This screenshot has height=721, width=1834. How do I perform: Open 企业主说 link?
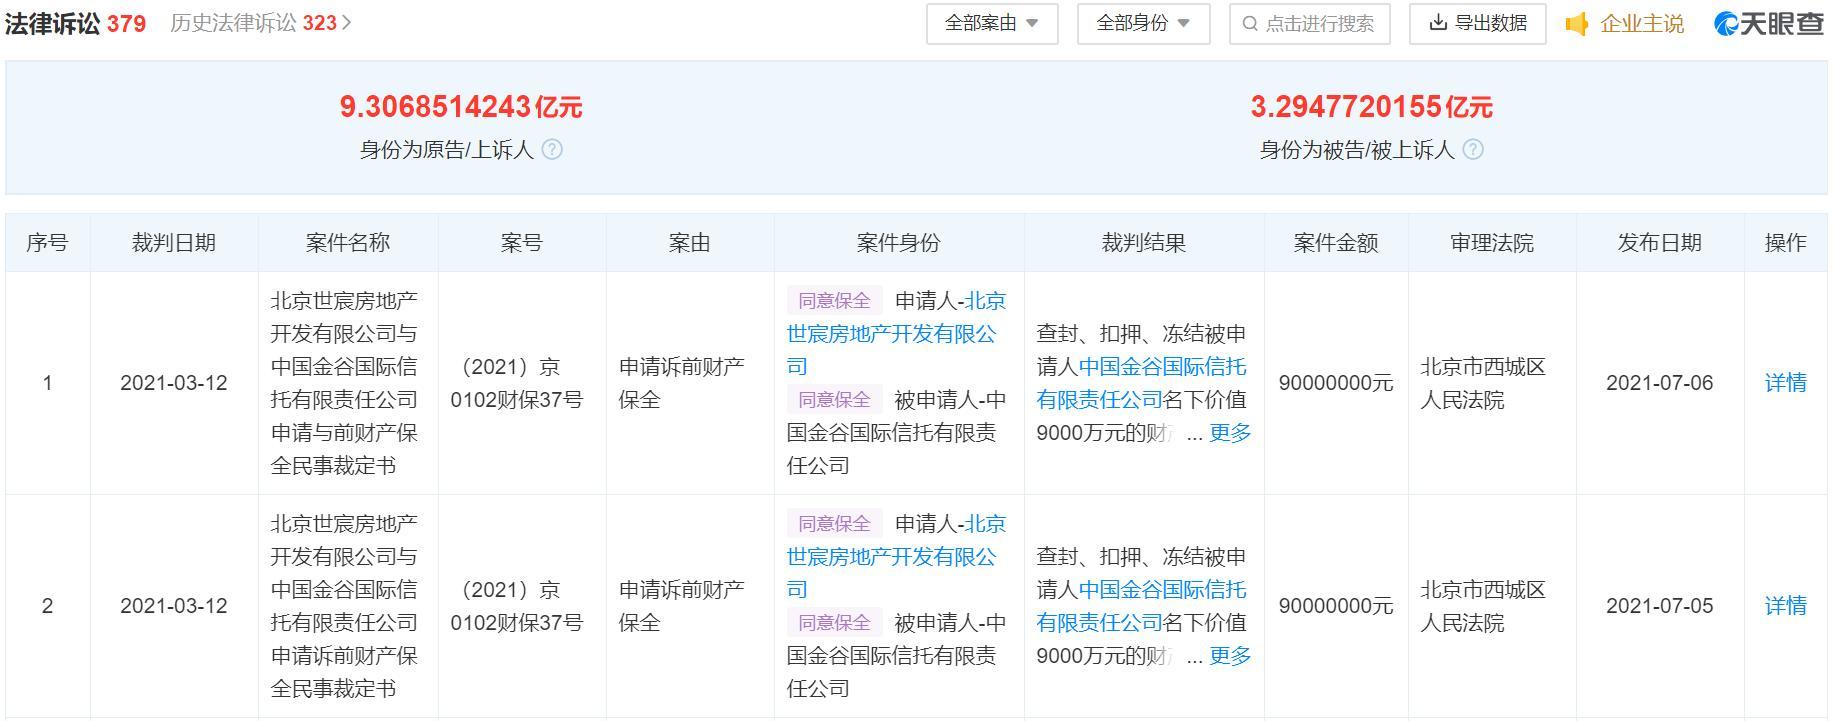(1642, 24)
